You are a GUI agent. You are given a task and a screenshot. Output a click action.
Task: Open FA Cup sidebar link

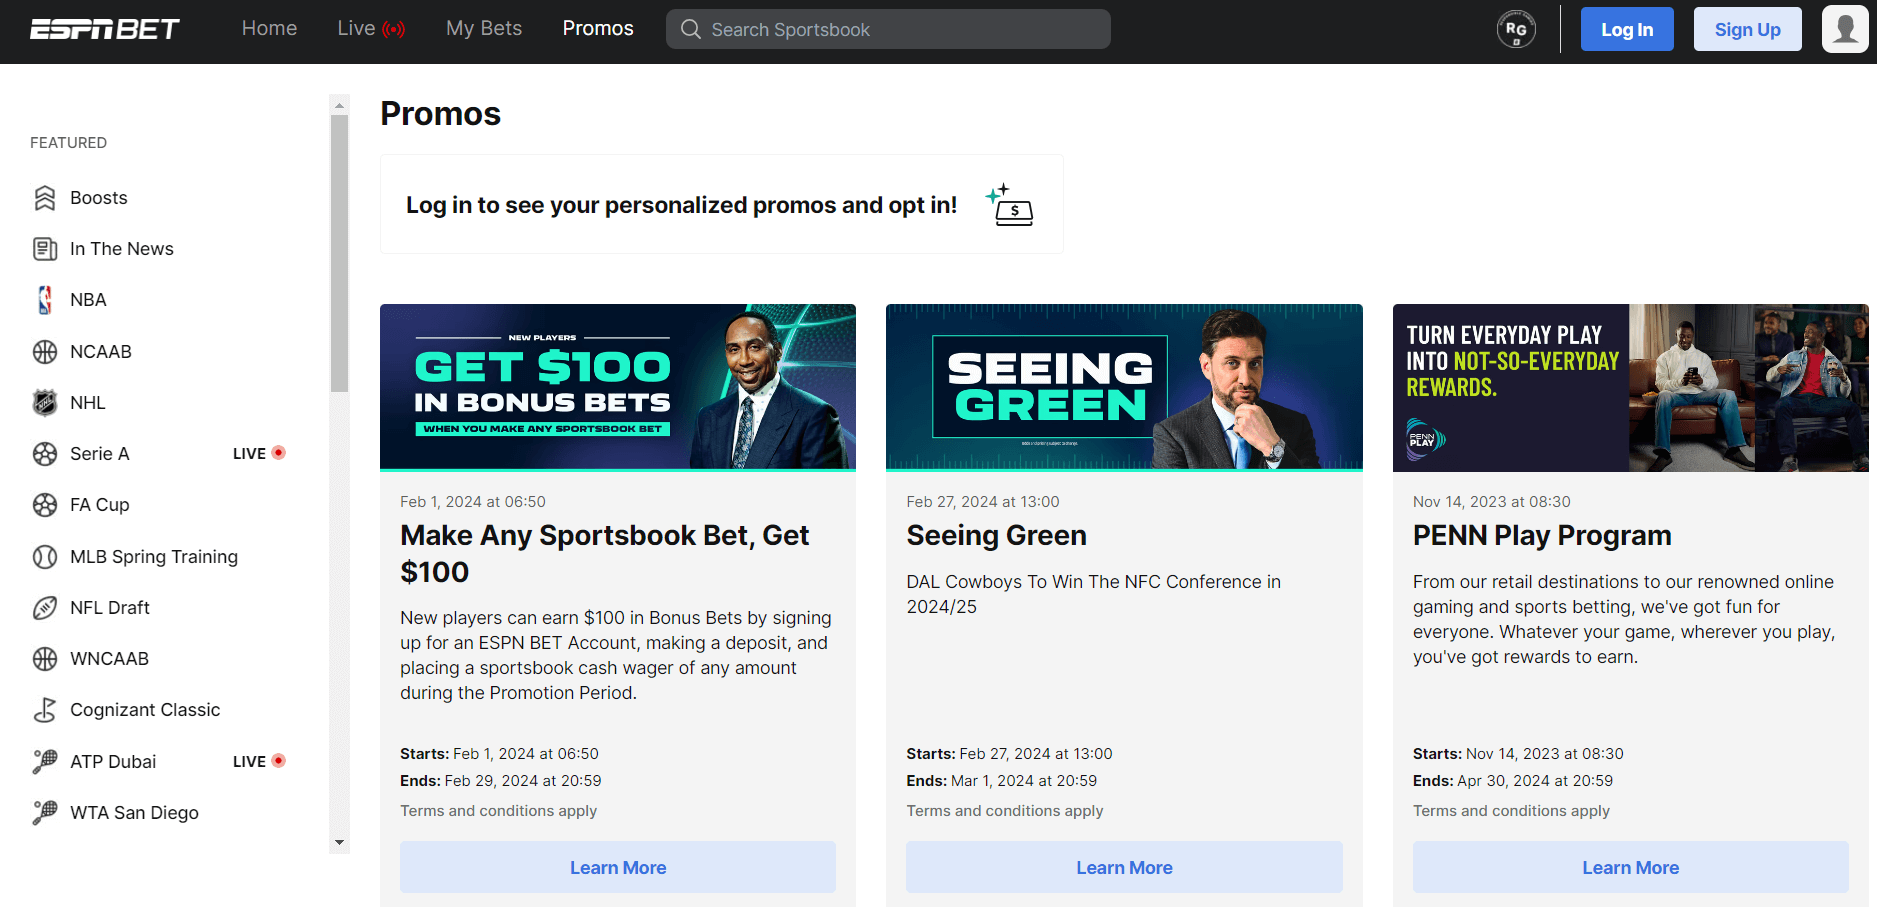pos(100,505)
